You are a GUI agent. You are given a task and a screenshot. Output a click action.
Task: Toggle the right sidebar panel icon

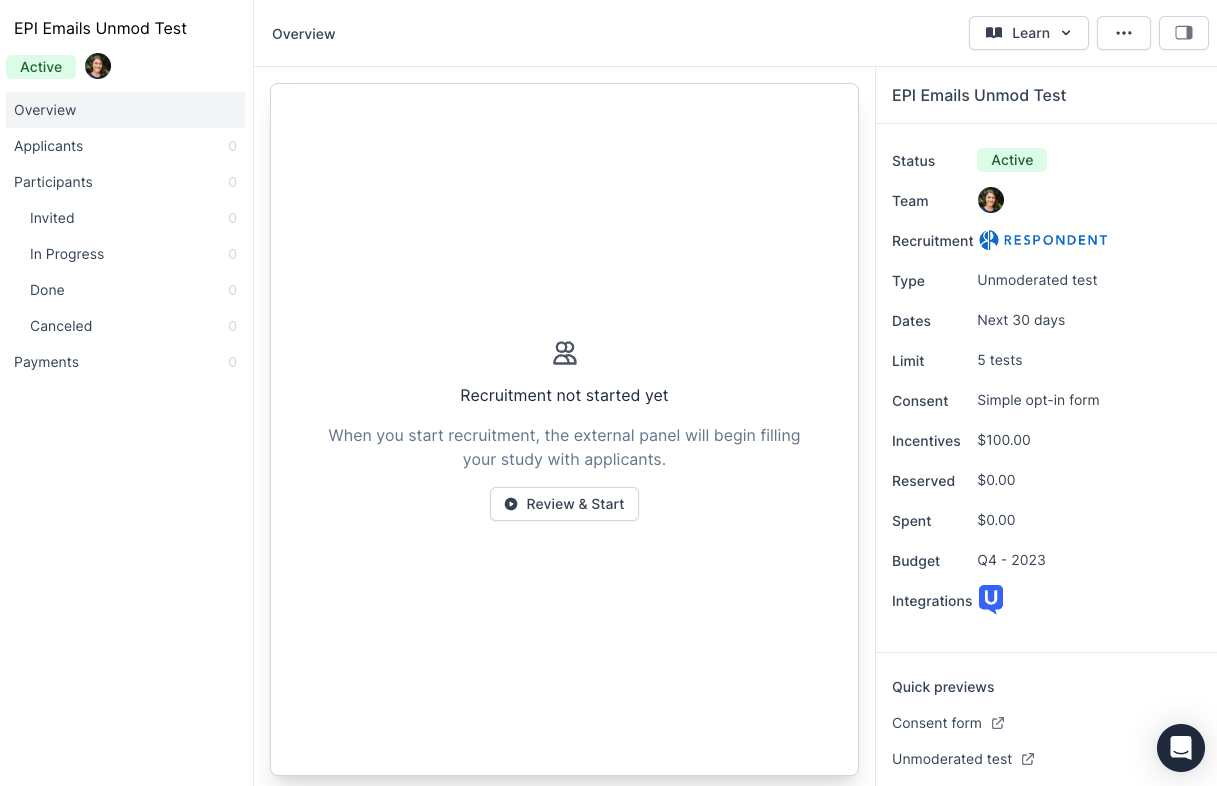1183,33
